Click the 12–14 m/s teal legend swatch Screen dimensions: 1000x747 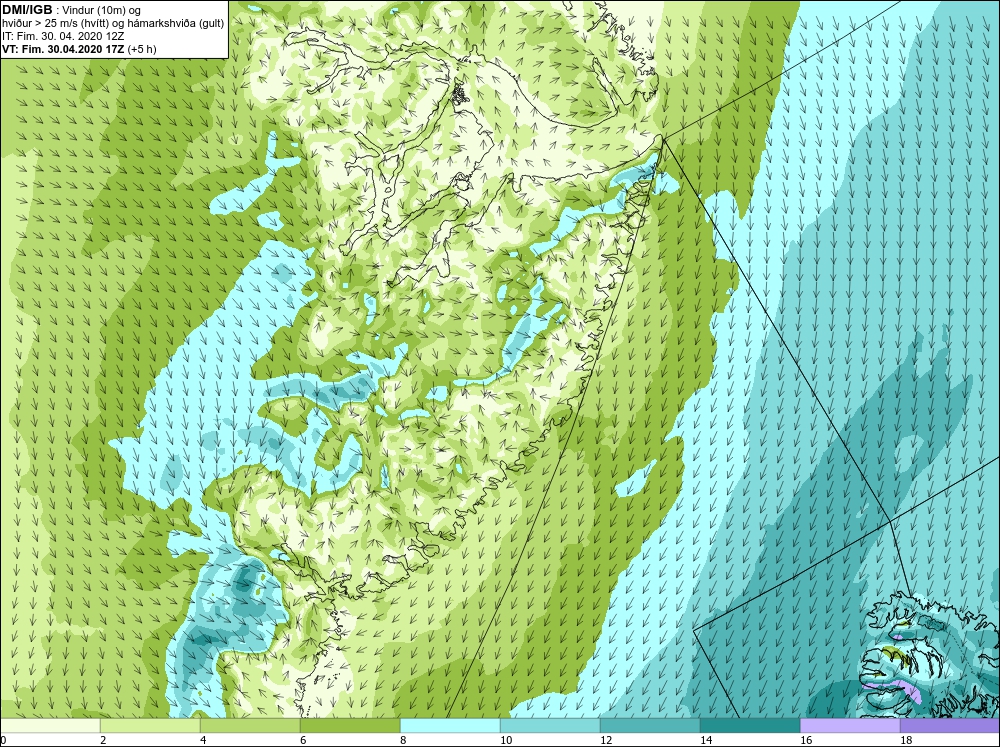[650, 726]
